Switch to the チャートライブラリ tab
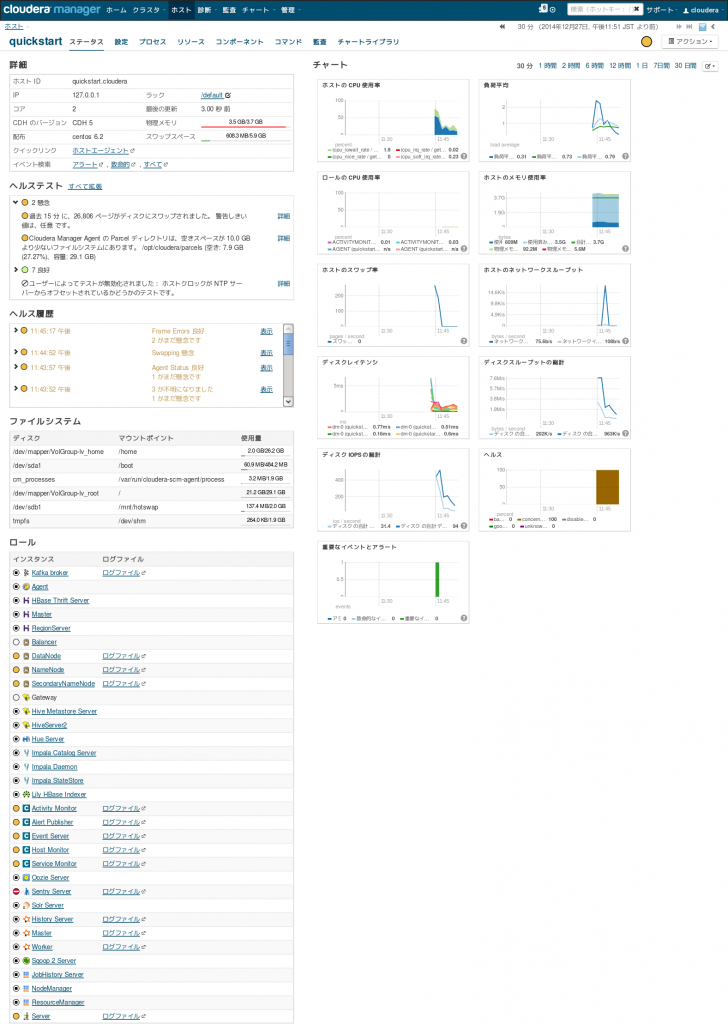 coord(368,42)
